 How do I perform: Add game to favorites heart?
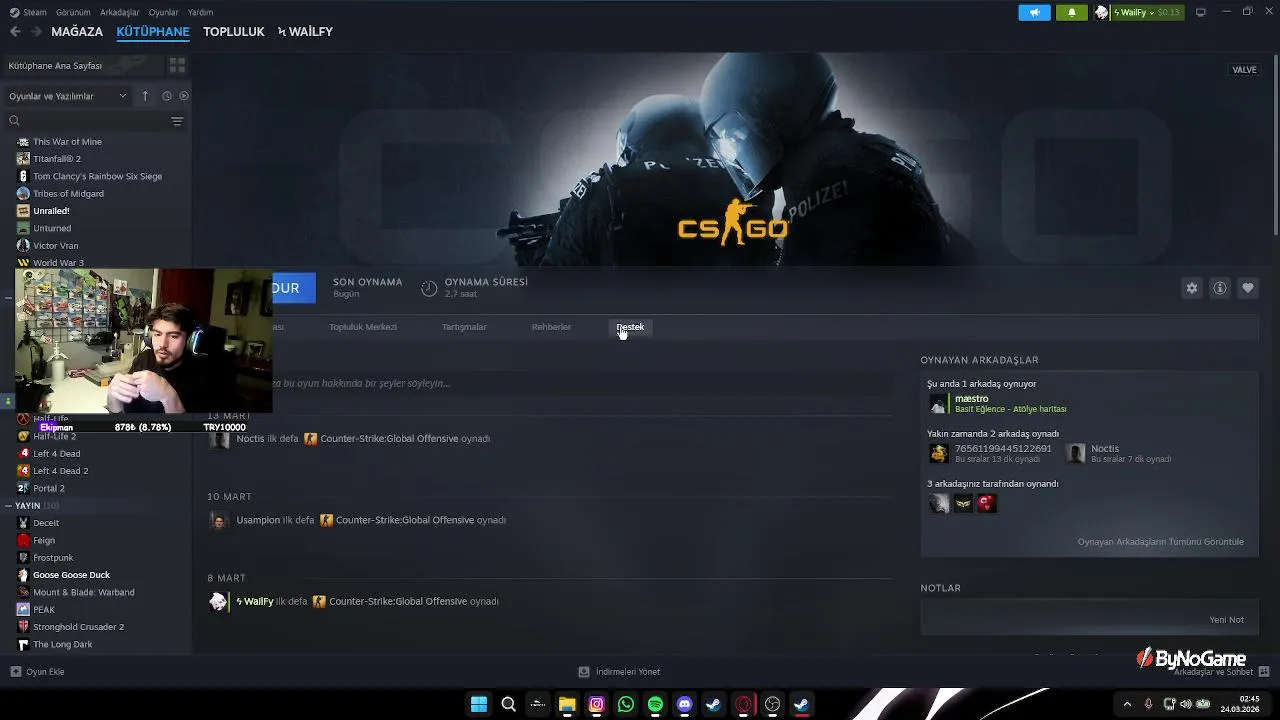pos(1248,288)
